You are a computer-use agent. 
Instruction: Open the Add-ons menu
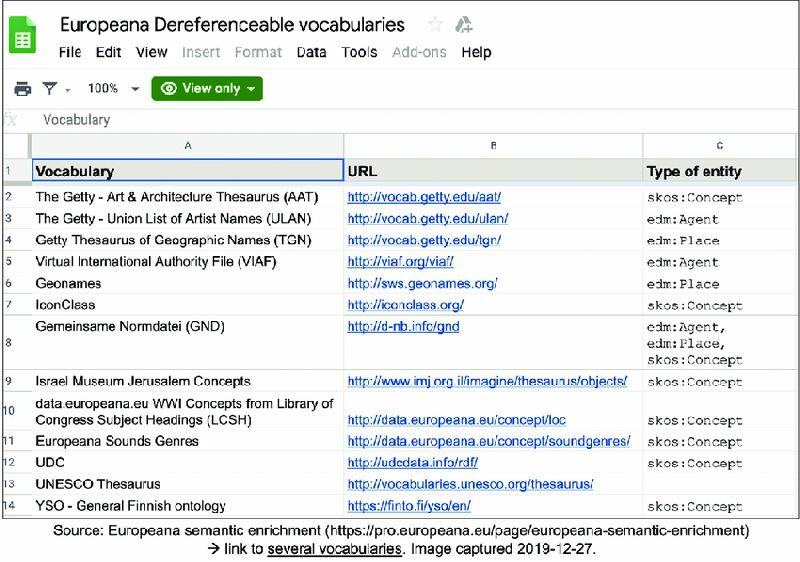(x=419, y=52)
